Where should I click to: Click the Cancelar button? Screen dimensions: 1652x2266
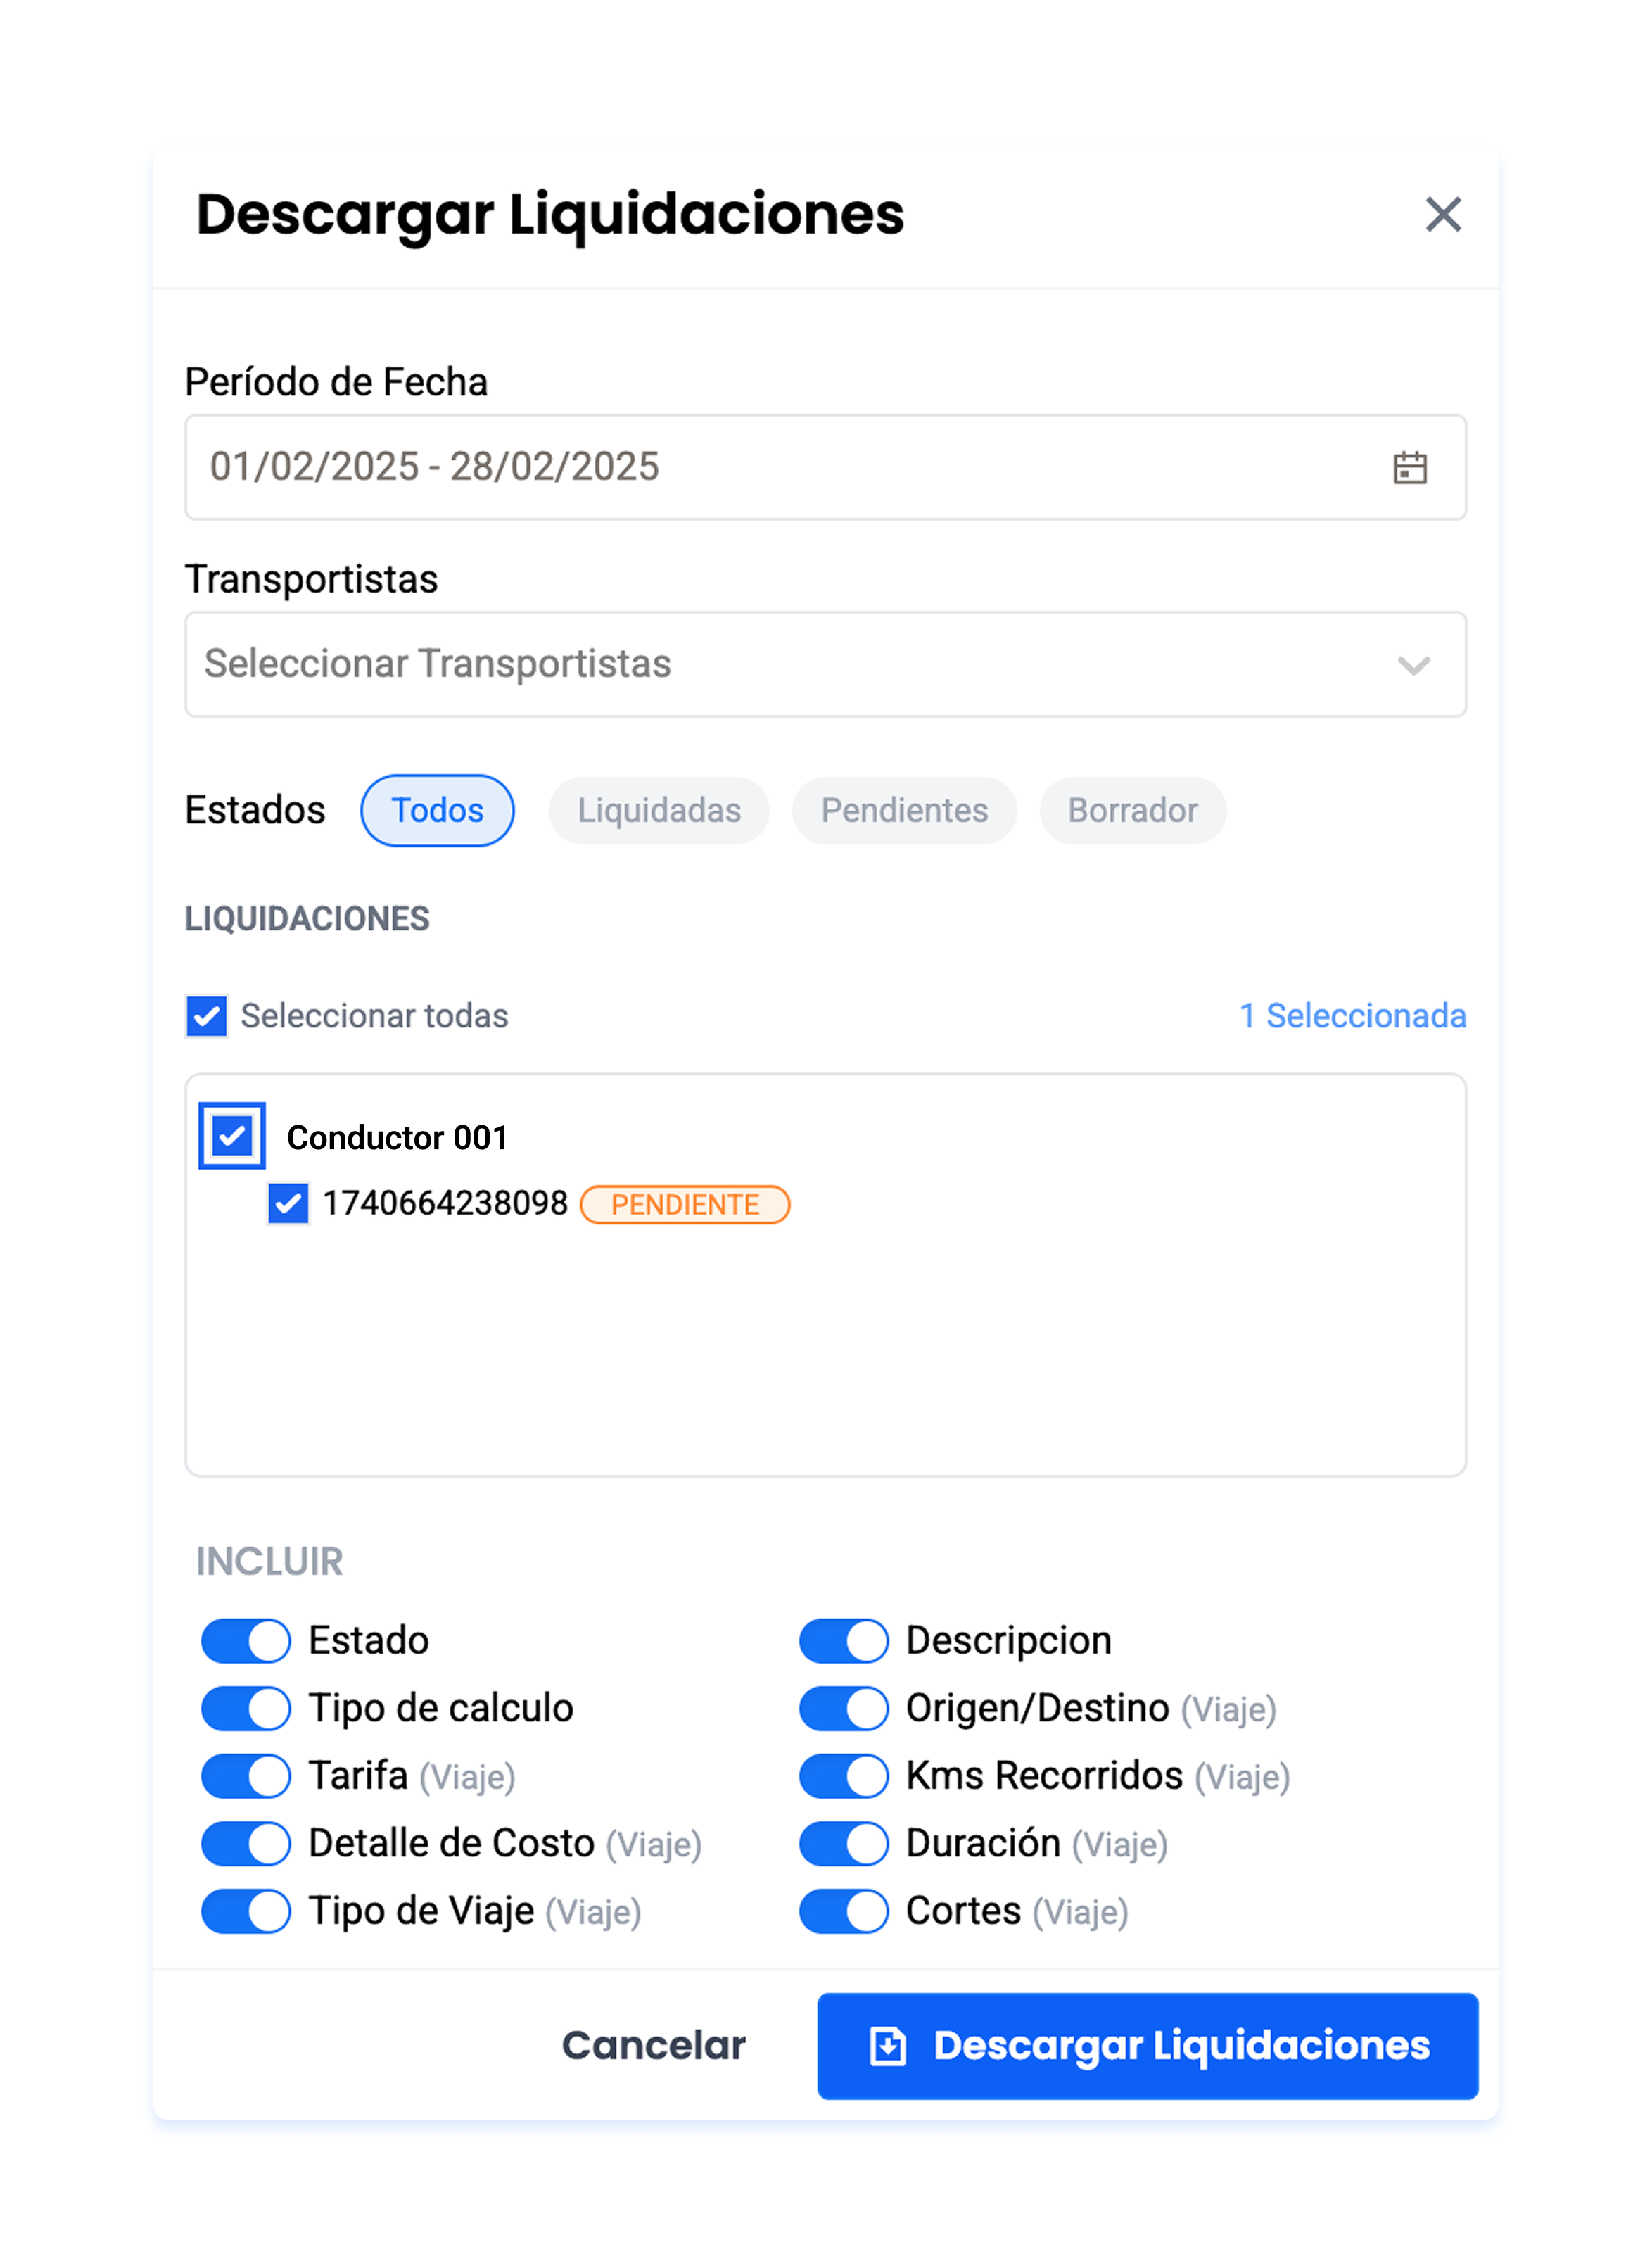pyautogui.click(x=654, y=2046)
